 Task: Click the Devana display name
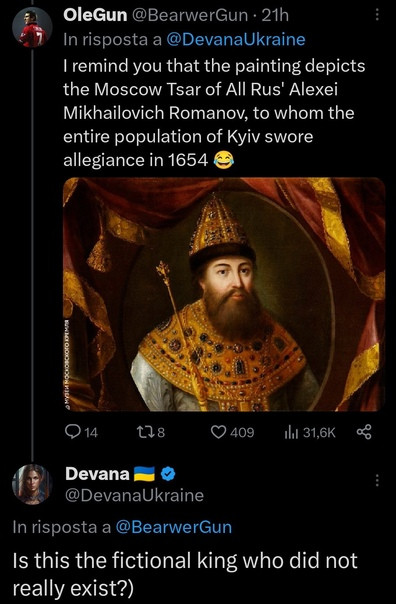click(x=97, y=474)
